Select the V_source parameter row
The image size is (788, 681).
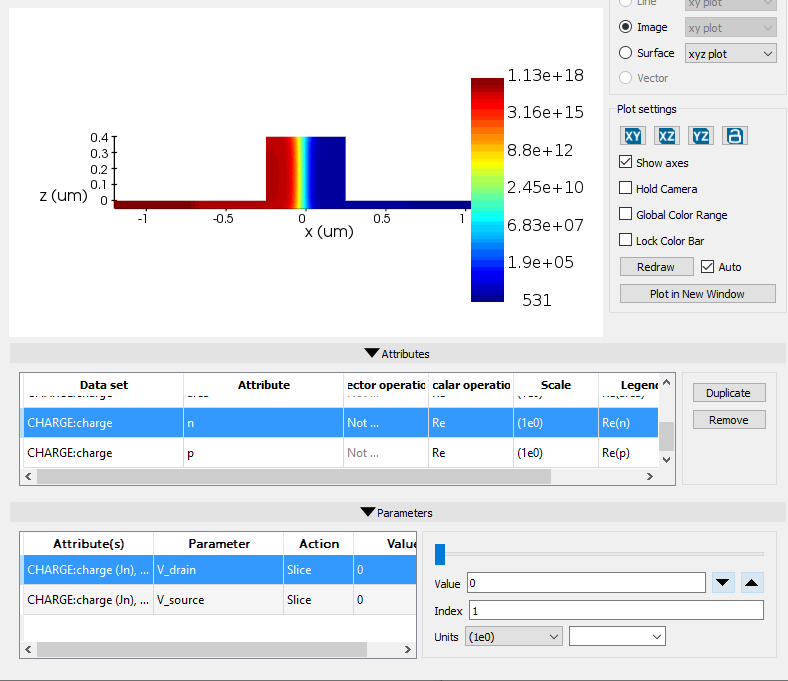tap(220, 600)
